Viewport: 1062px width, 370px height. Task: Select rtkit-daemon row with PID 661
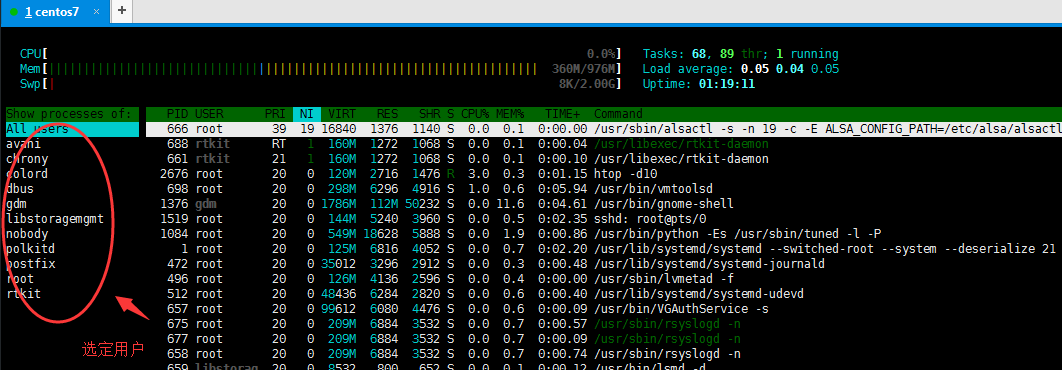pyautogui.click(x=604, y=159)
